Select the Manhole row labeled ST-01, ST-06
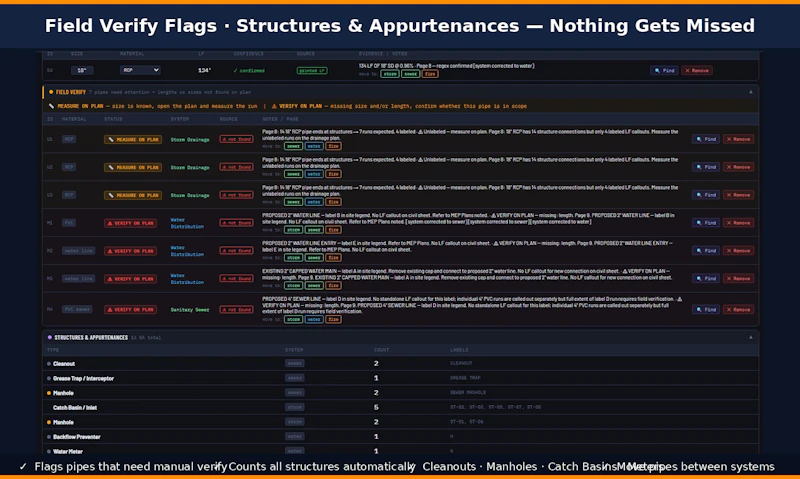Screen dimensions: 800x479 401,422
